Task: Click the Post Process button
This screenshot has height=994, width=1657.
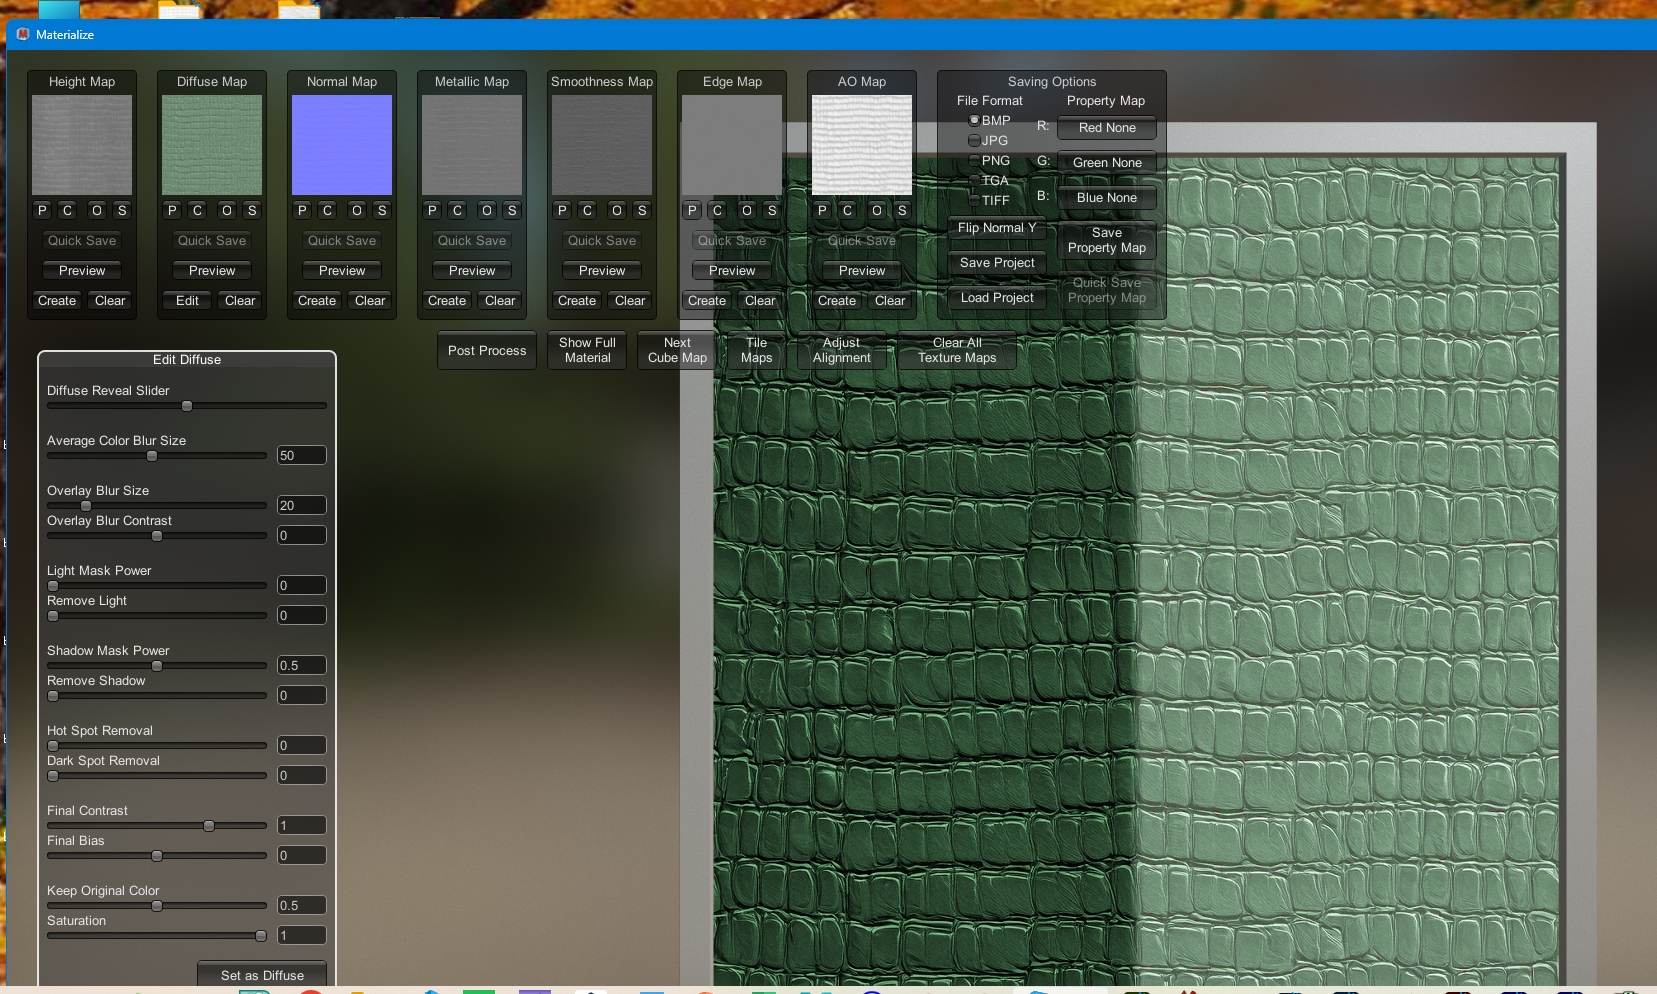Action: pos(487,351)
